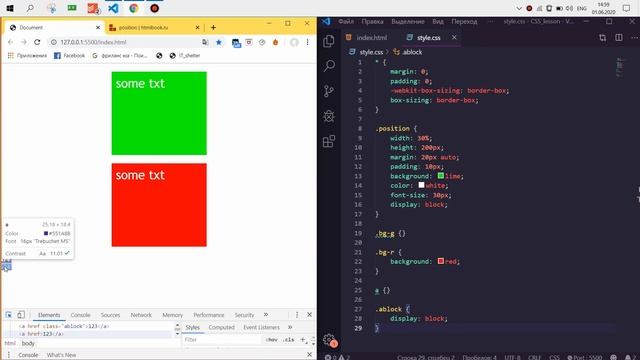
Task: Switch to the DevTools Performance tab
Action: pyautogui.click(x=209, y=315)
